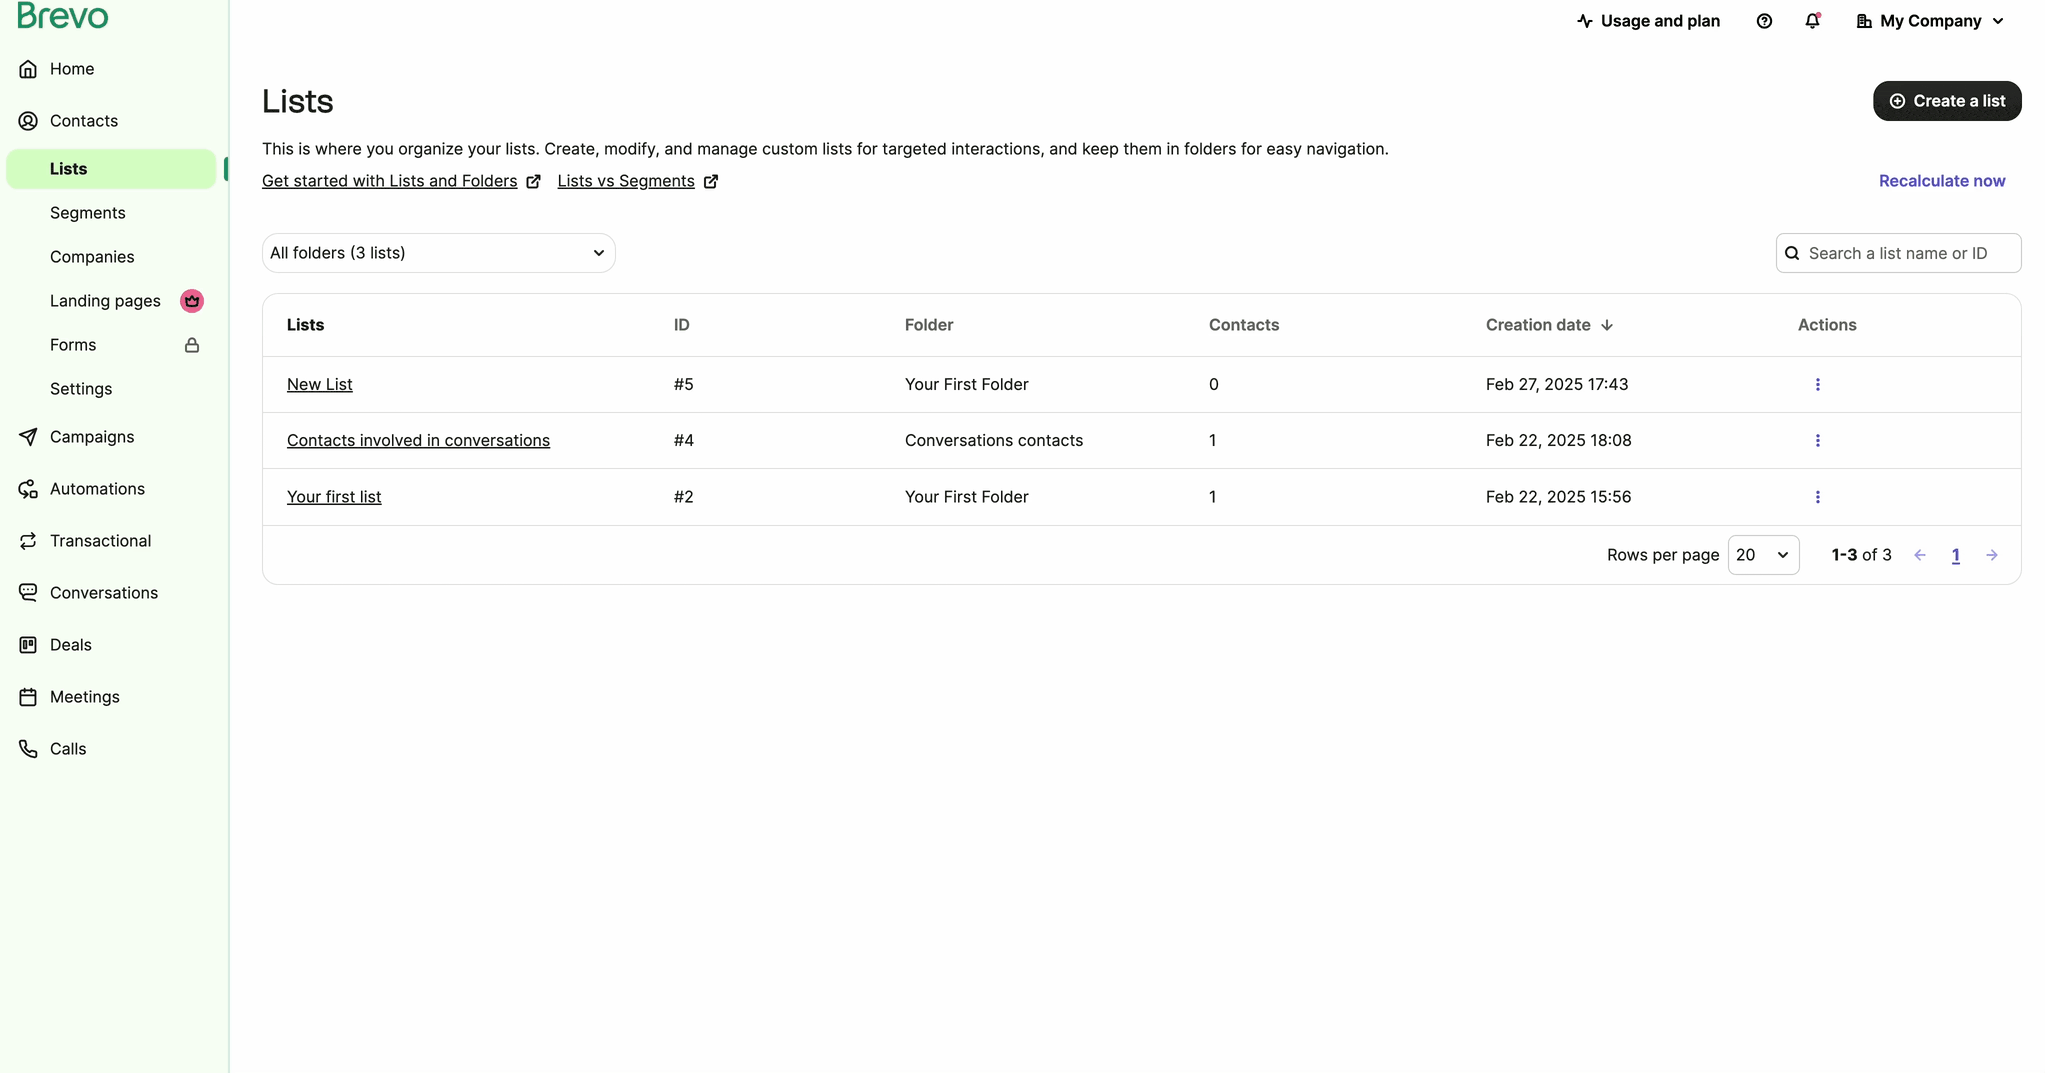This screenshot has width=2045, height=1073.
Task: Click the previous page arrow
Action: [1919, 555]
